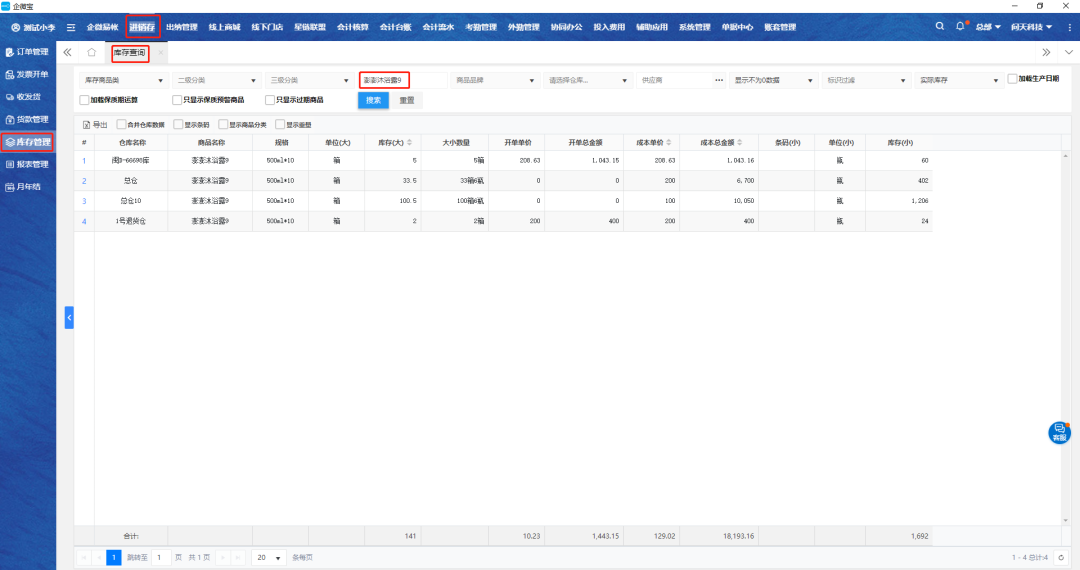Open supplier picker via the three-dot button
This screenshot has width=1080, height=570.
click(719, 80)
